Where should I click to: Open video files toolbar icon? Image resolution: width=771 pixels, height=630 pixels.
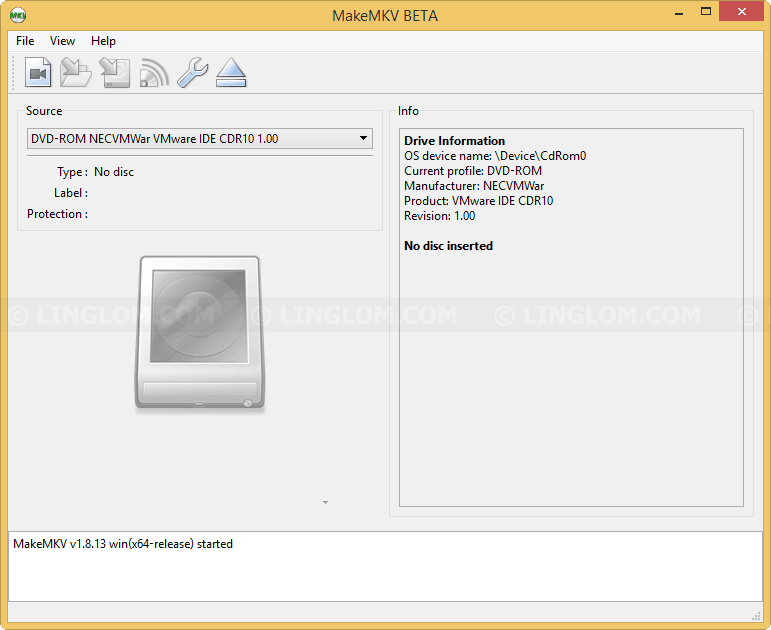point(38,72)
